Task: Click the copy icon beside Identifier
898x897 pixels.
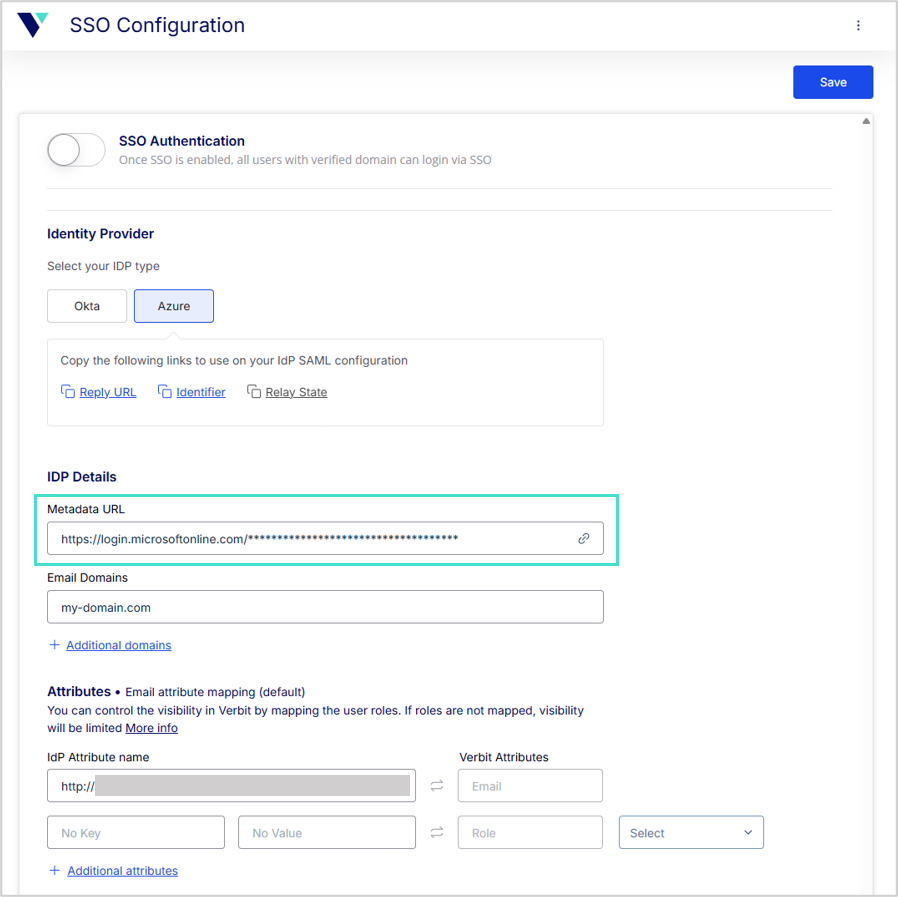Action: point(164,392)
